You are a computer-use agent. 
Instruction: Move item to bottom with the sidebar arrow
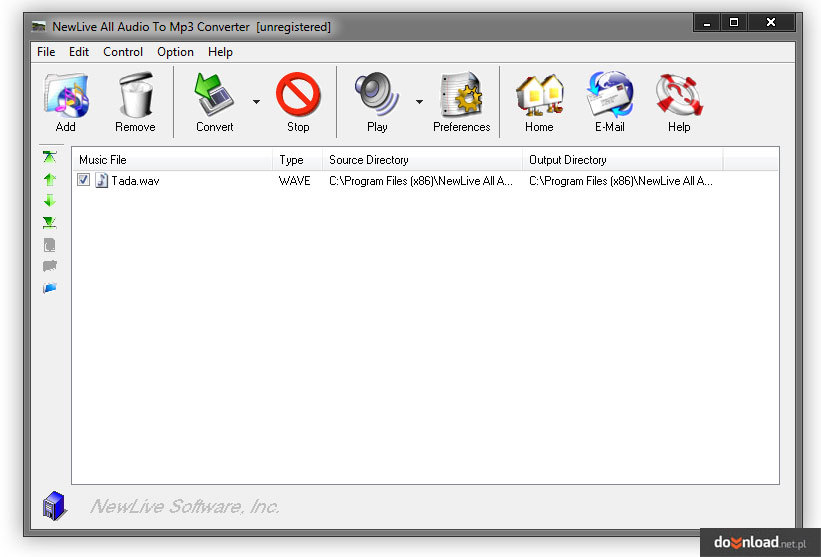coord(50,223)
